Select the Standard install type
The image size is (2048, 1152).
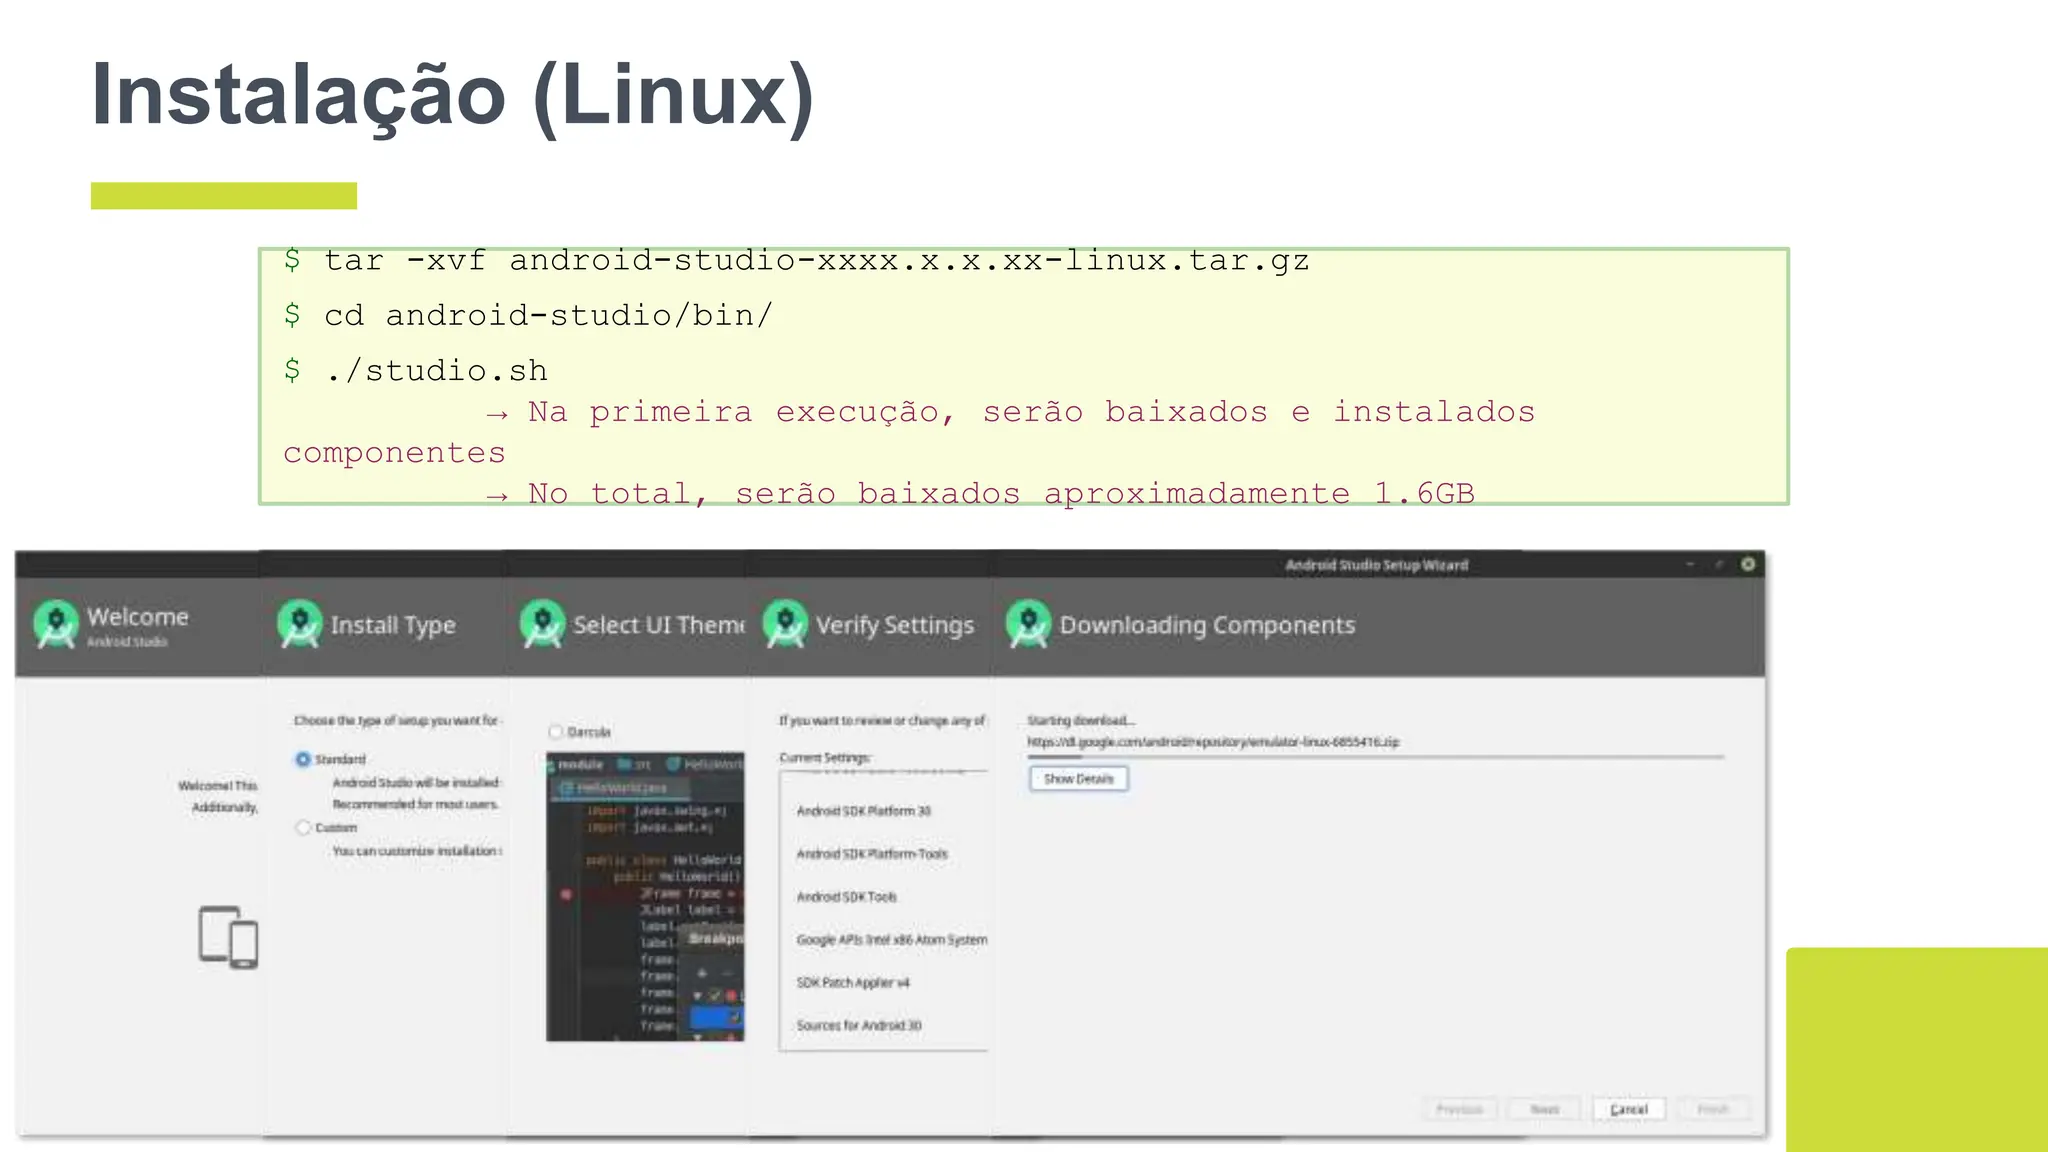(303, 759)
